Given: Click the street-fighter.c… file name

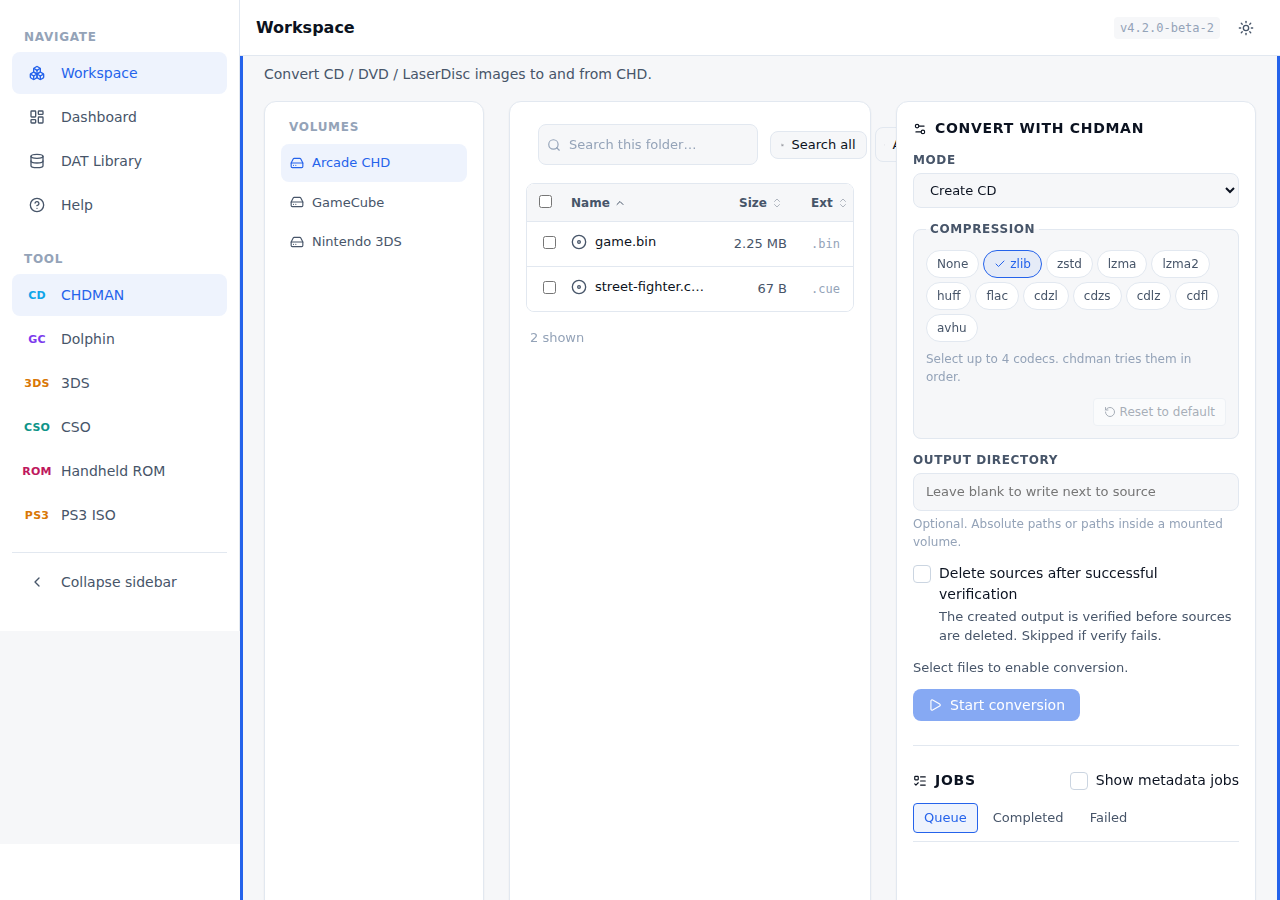Looking at the screenshot, I should point(649,286).
